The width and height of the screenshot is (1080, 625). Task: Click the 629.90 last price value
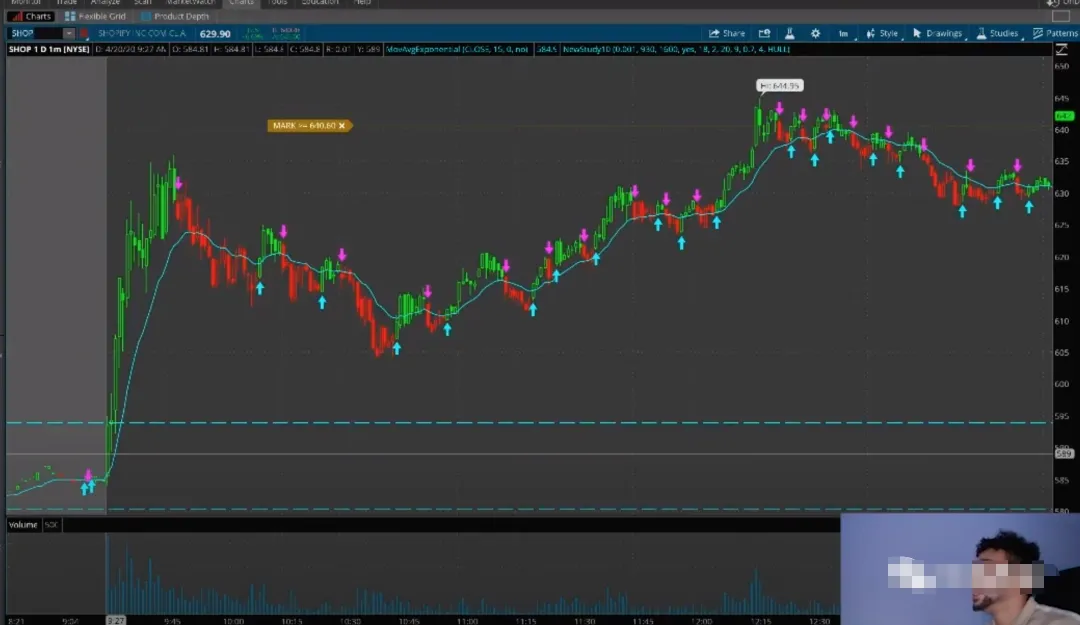215,33
